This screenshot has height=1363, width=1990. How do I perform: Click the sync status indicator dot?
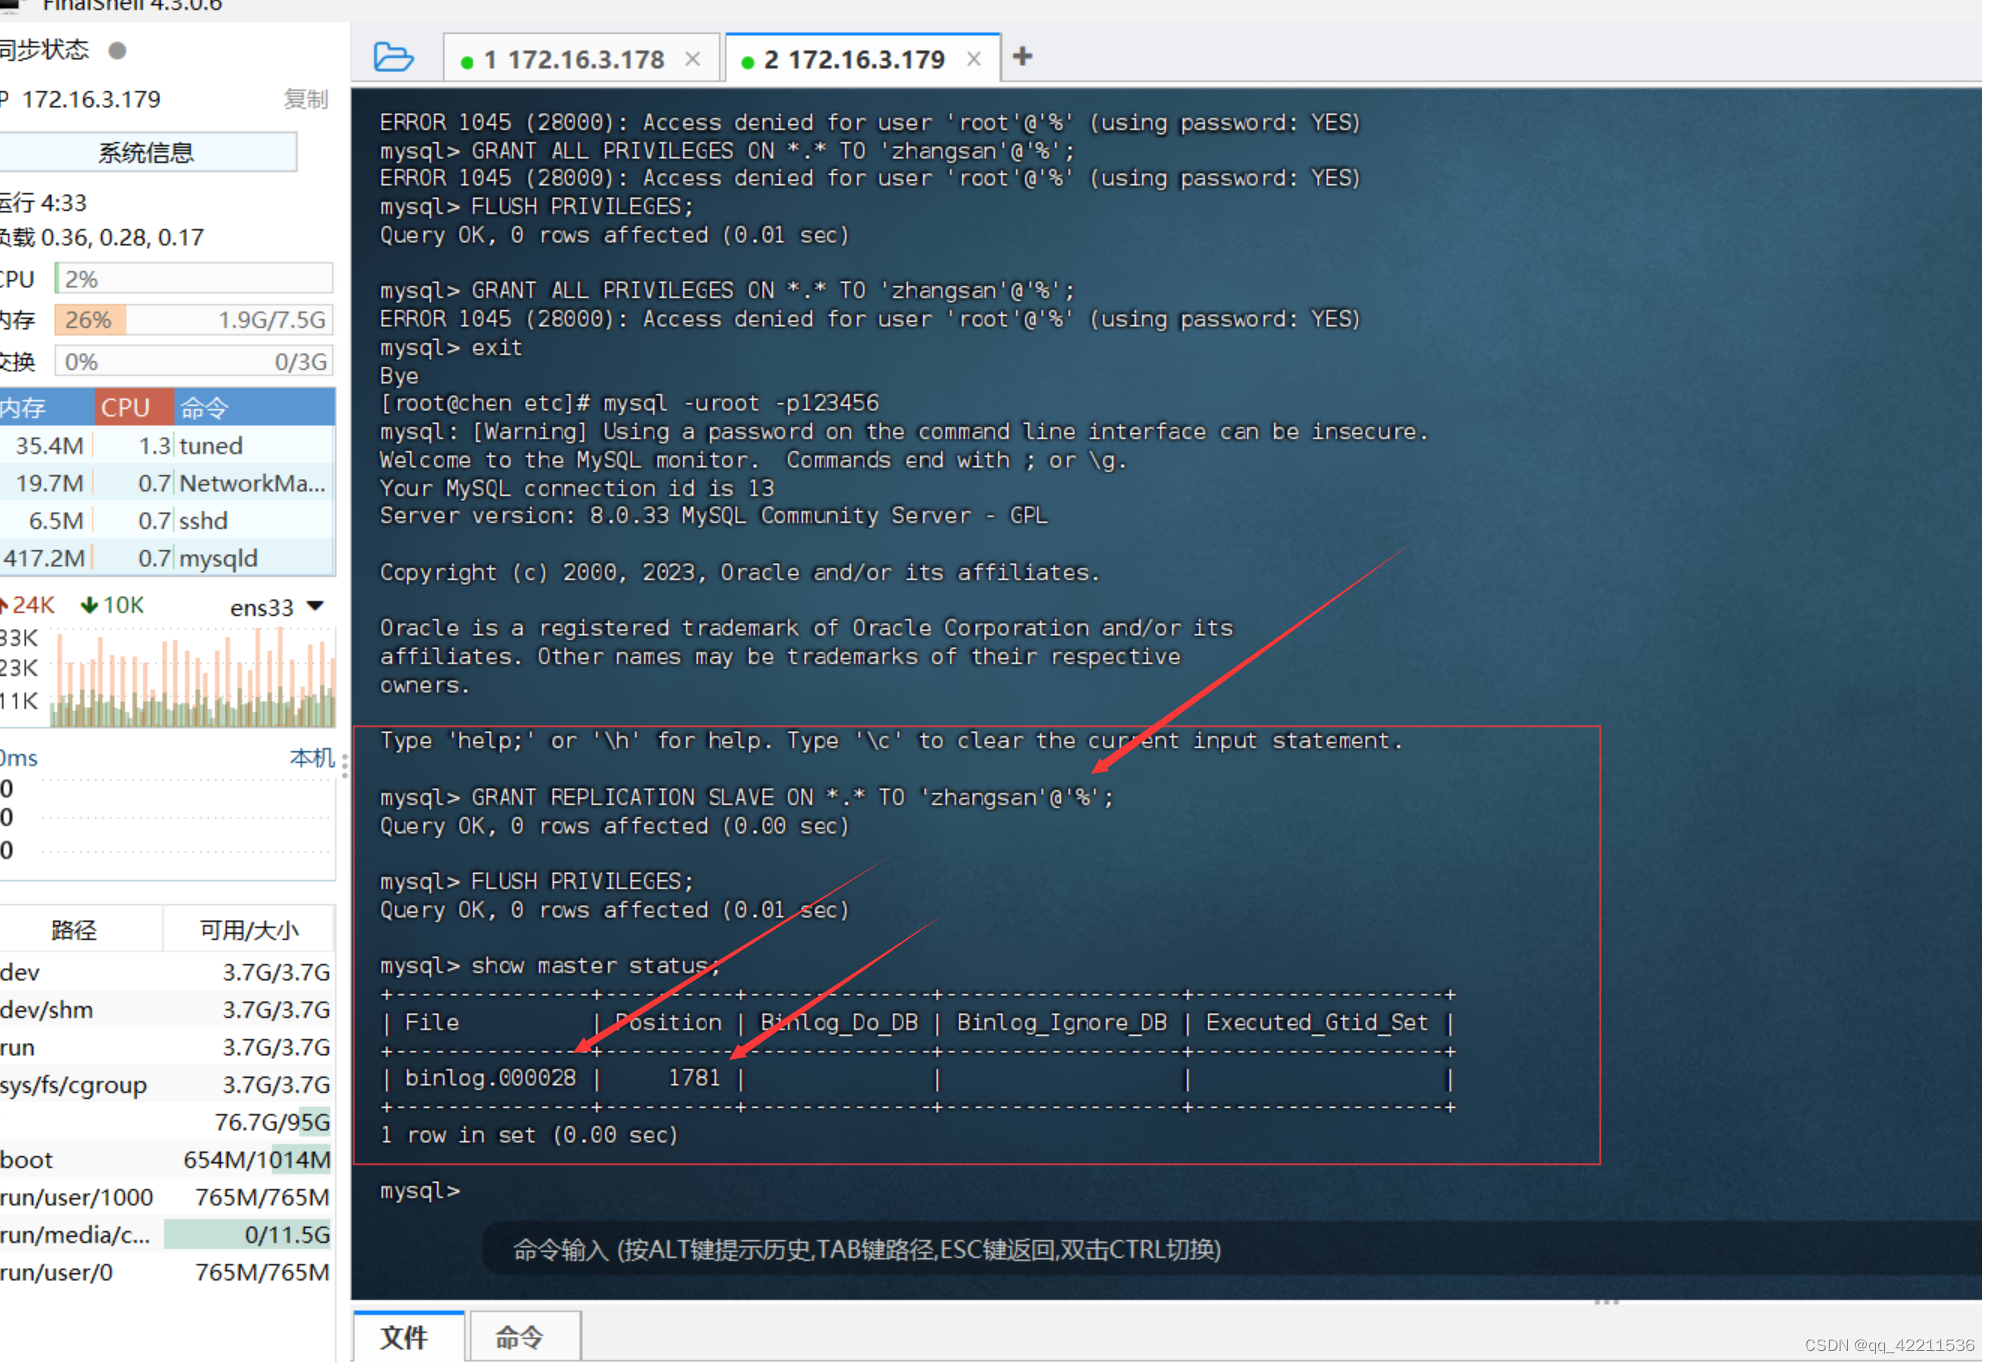117,50
